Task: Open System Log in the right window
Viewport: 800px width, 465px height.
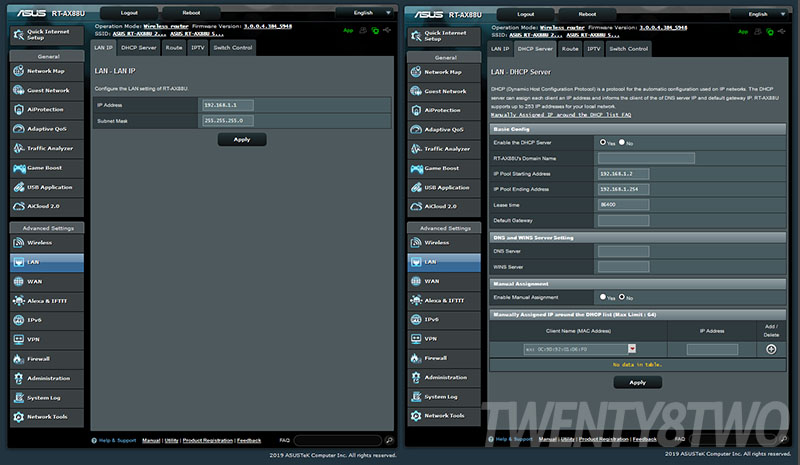Action: [444, 397]
